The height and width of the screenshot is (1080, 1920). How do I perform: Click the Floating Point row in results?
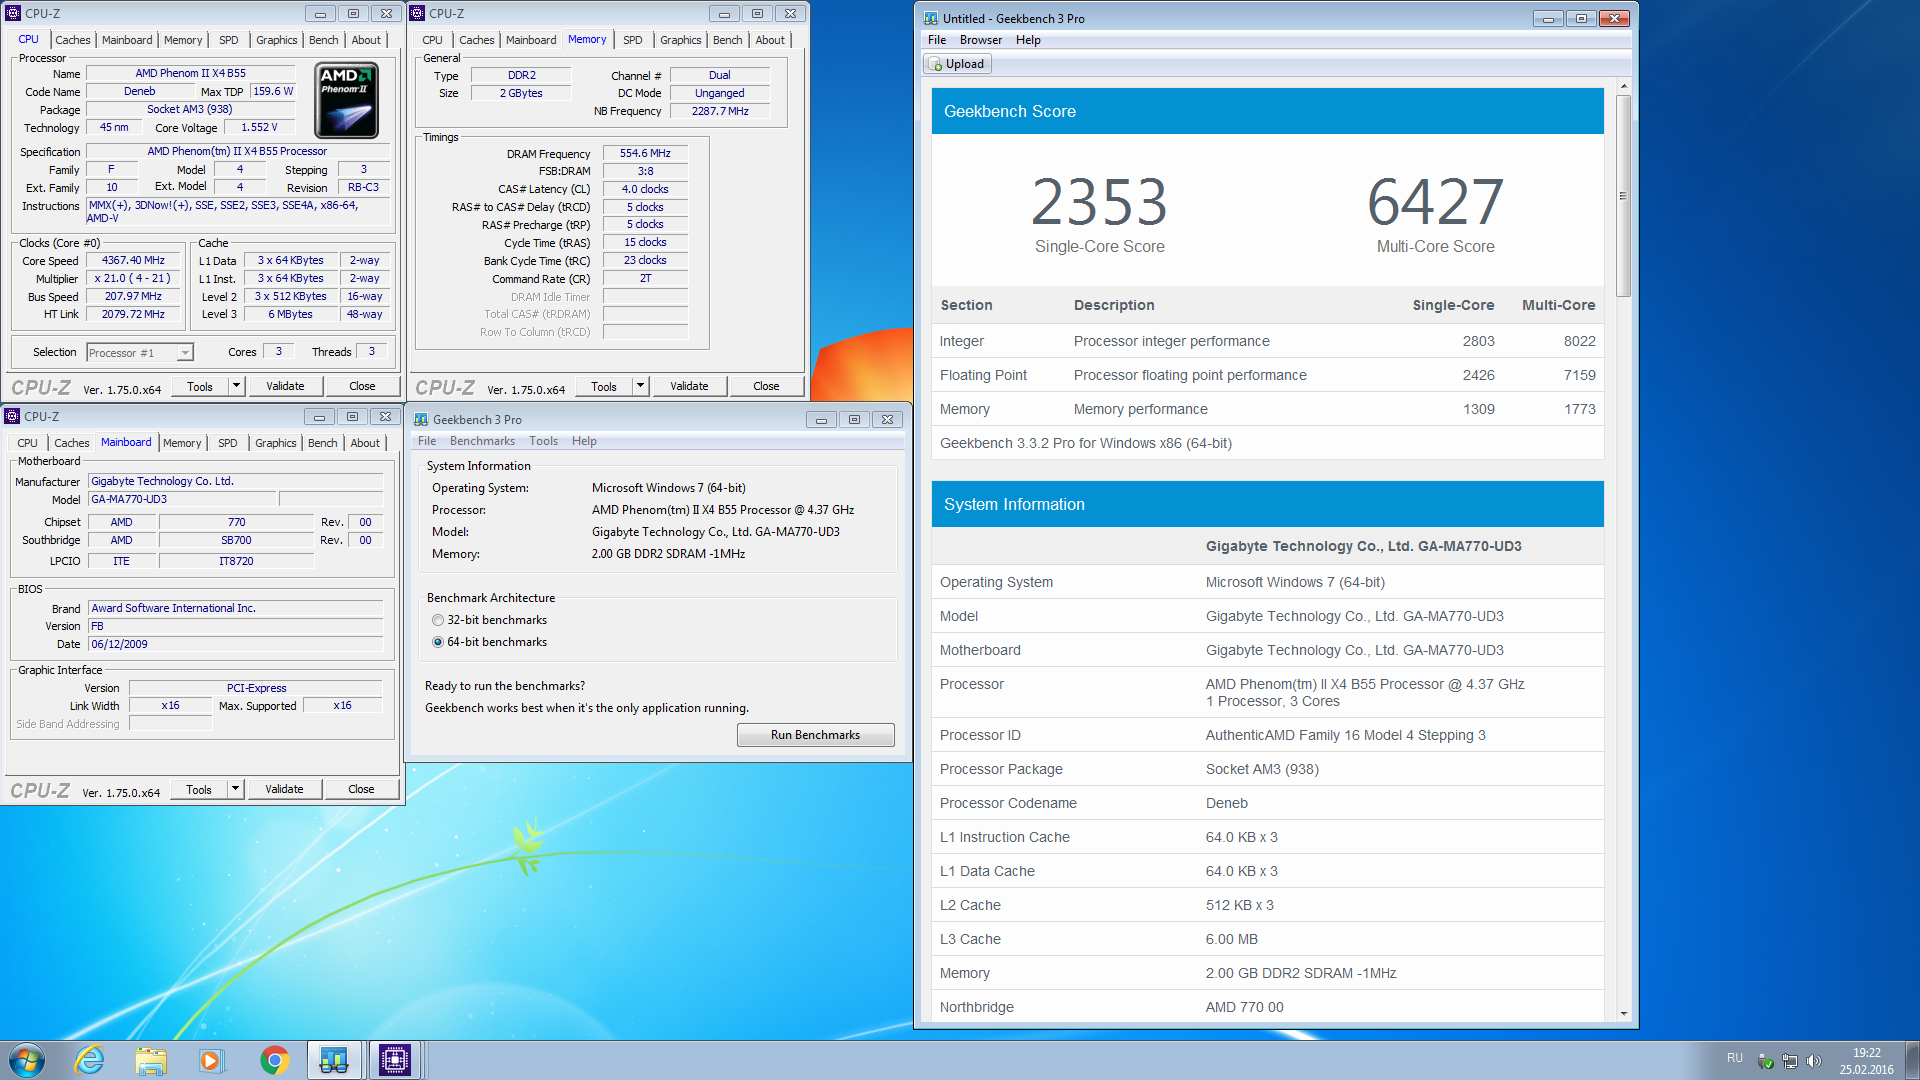click(1267, 375)
